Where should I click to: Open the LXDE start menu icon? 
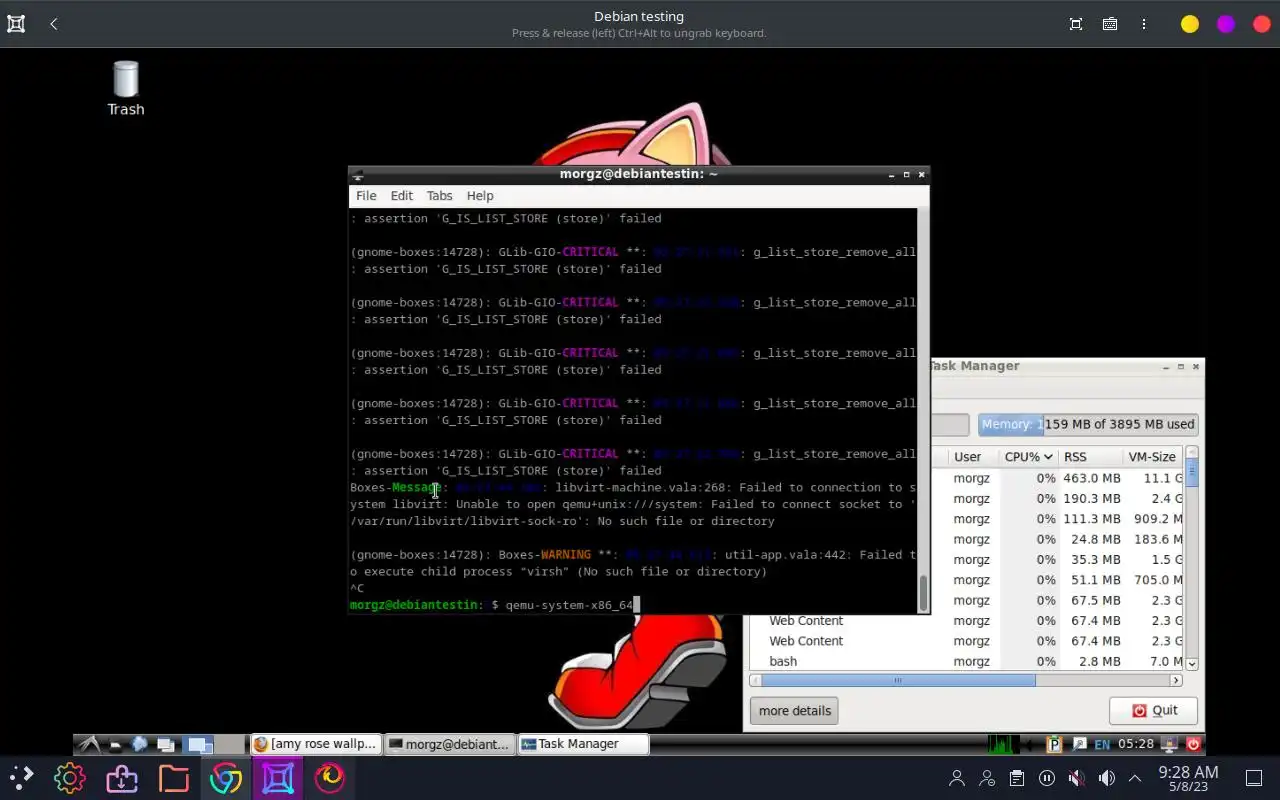[x=89, y=744]
